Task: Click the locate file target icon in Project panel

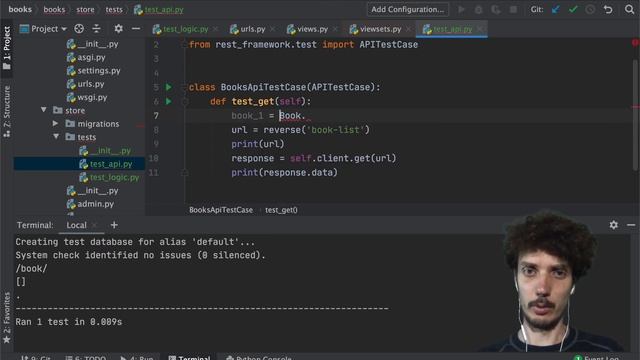Action: 79,29
